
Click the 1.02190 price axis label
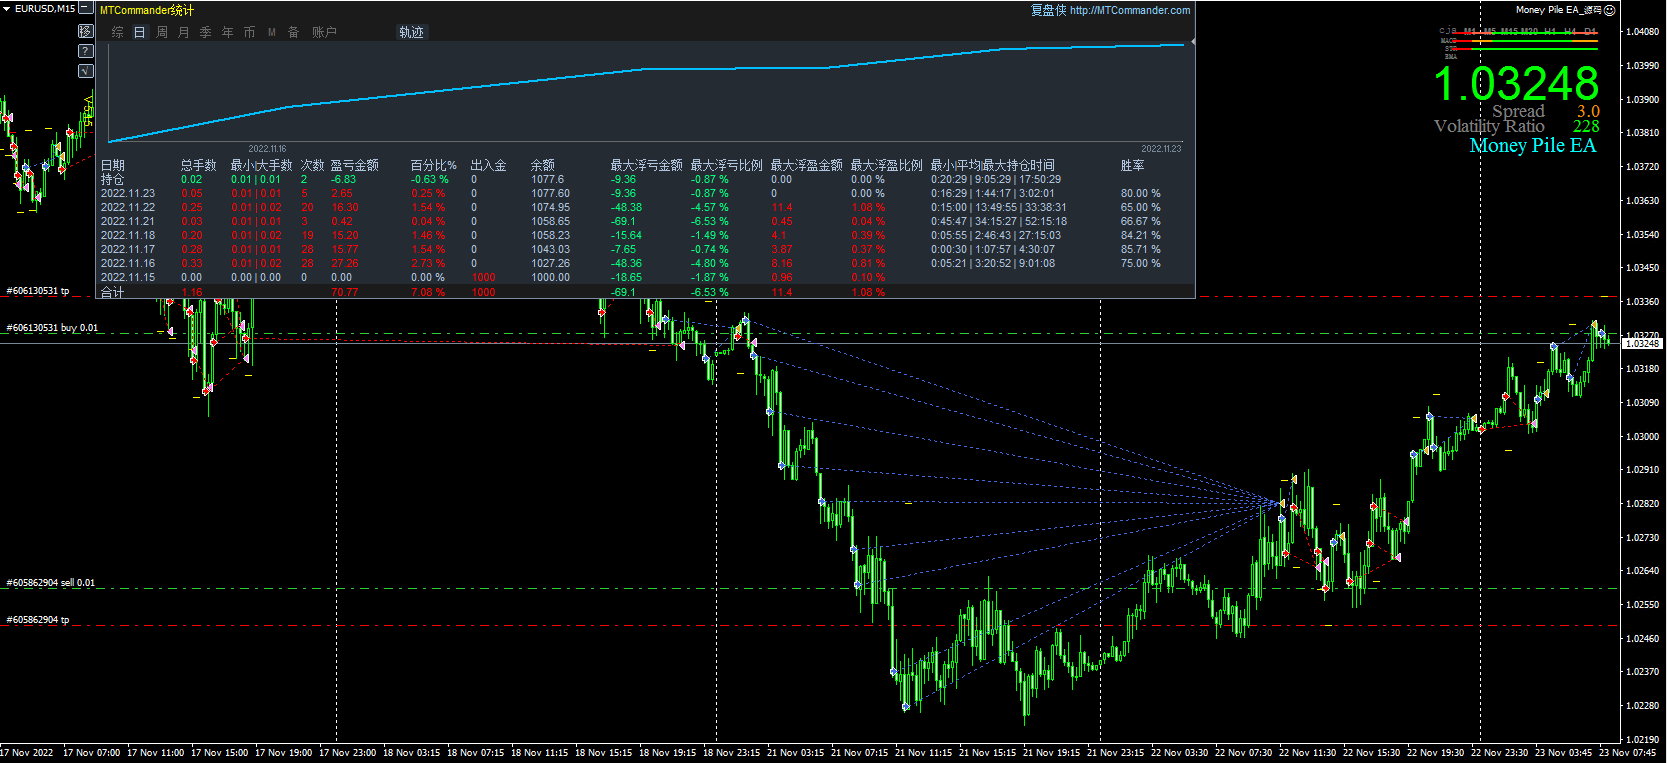click(1643, 739)
